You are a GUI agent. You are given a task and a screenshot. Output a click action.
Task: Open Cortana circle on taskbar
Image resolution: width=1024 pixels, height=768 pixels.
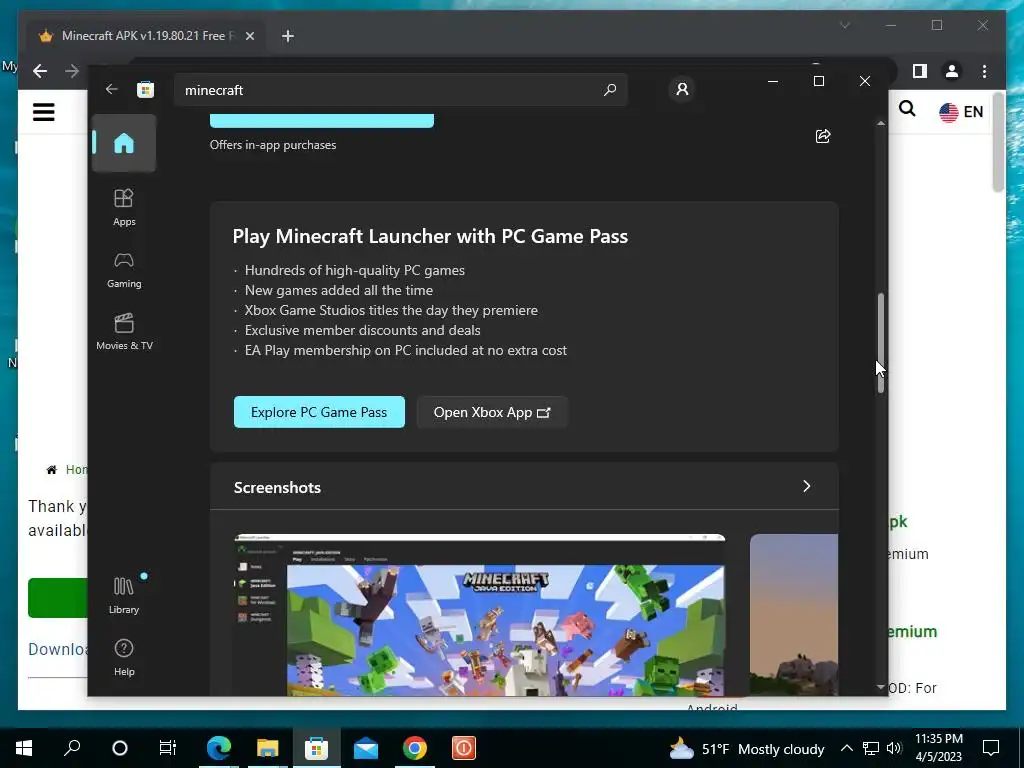coord(120,748)
